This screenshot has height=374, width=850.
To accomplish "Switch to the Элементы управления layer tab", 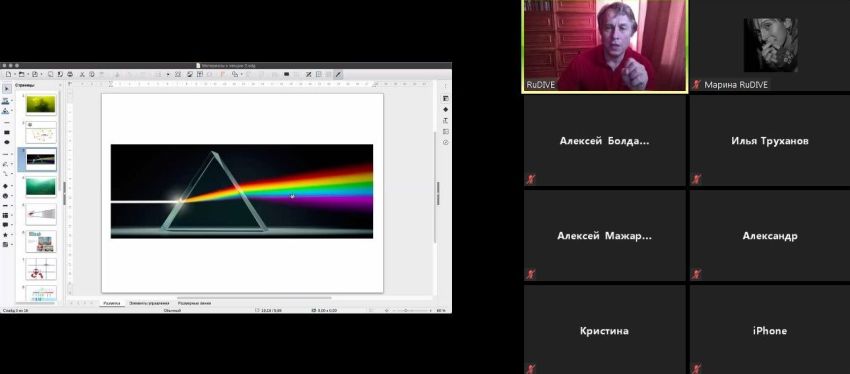I will 149,303.
